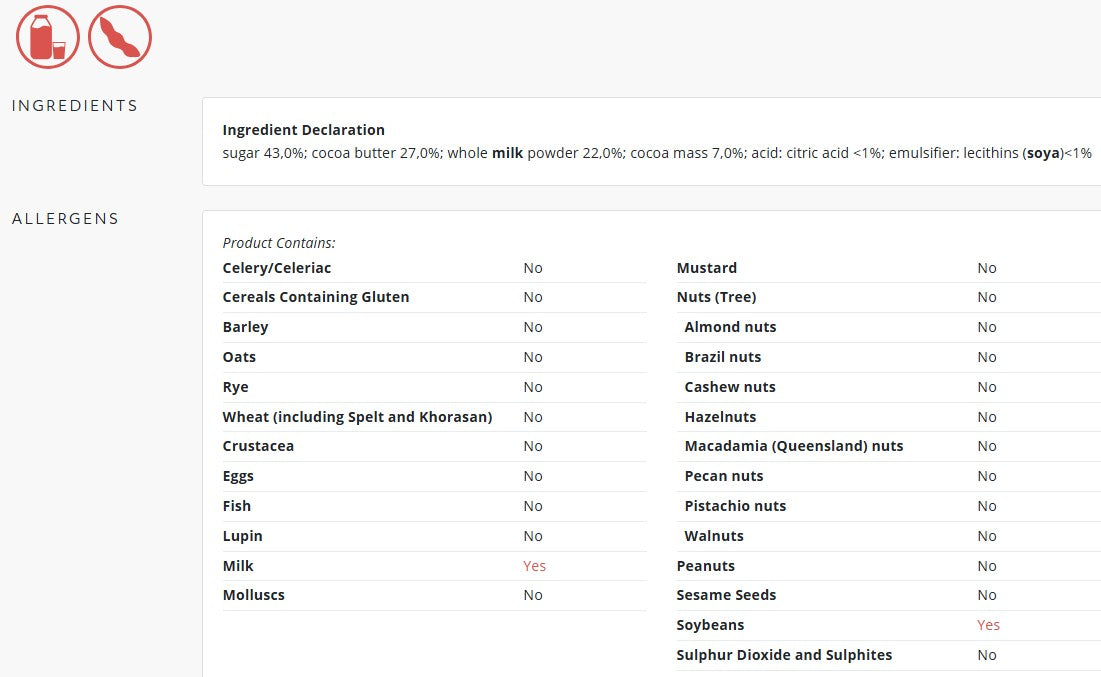
Task: Click the milk allergen bottle icon
Action: [47, 37]
